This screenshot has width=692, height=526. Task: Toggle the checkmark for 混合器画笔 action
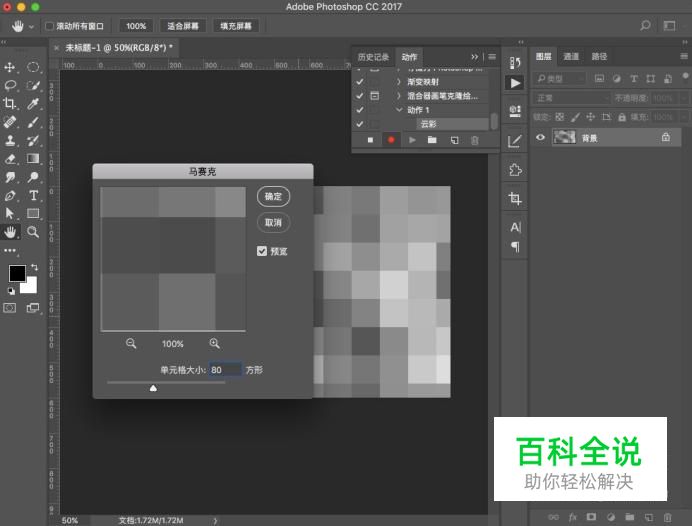(360, 96)
